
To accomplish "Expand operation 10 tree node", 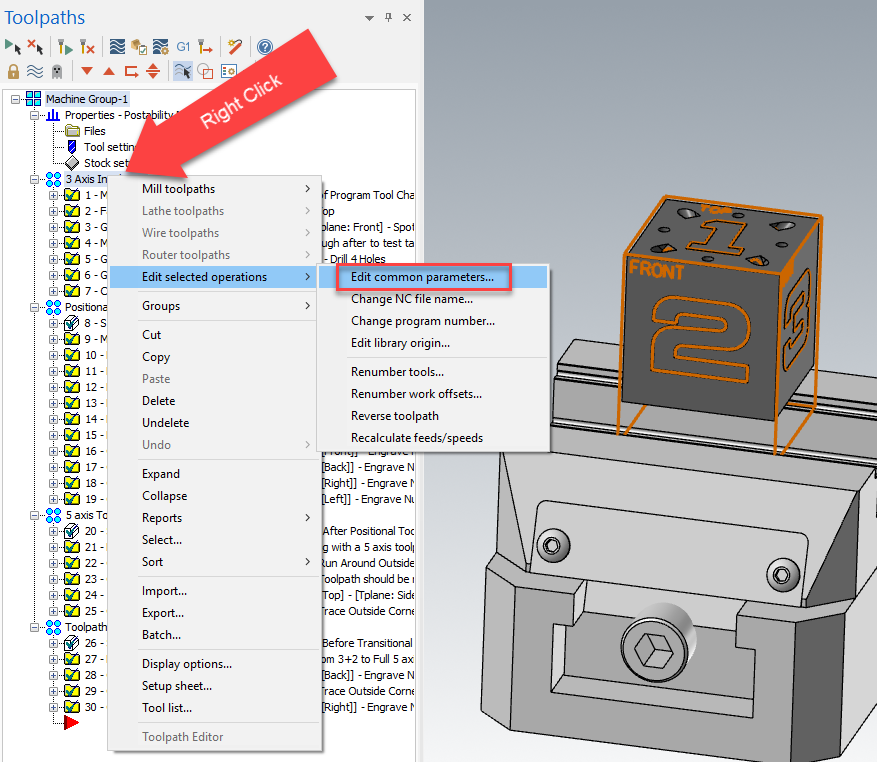I will 53,355.
